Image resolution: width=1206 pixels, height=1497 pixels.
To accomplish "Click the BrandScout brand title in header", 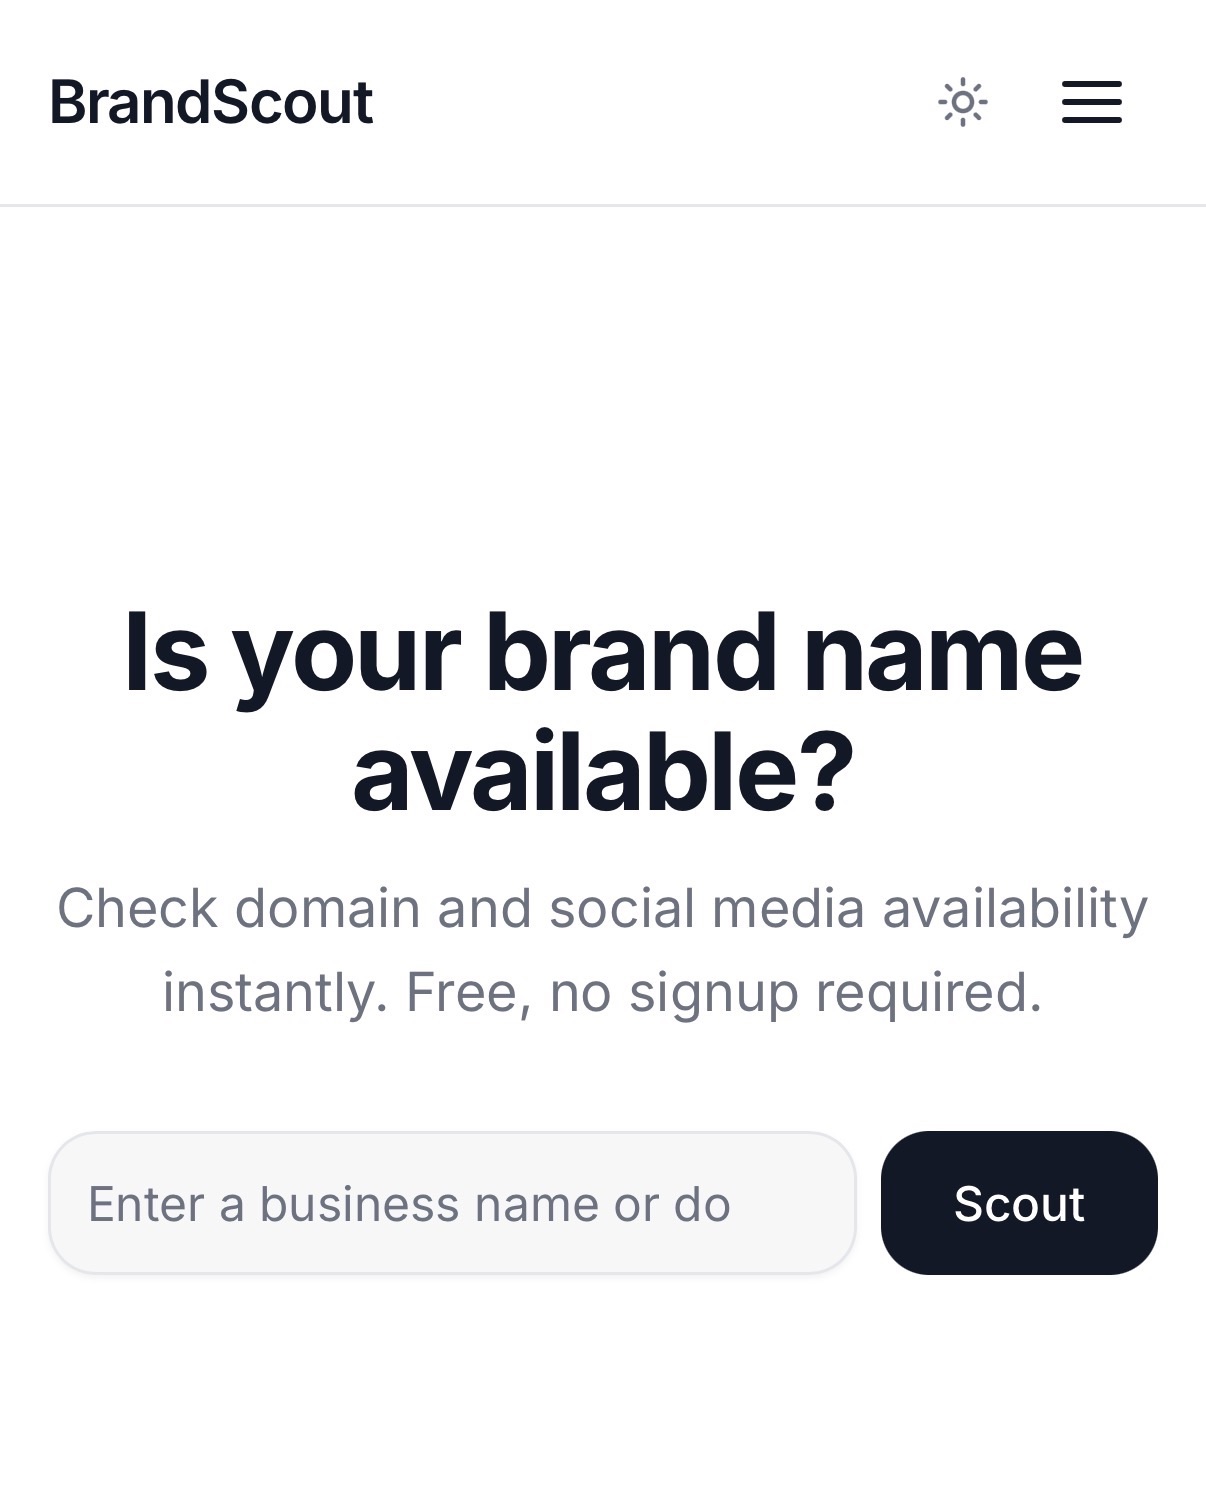I will tap(211, 102).
